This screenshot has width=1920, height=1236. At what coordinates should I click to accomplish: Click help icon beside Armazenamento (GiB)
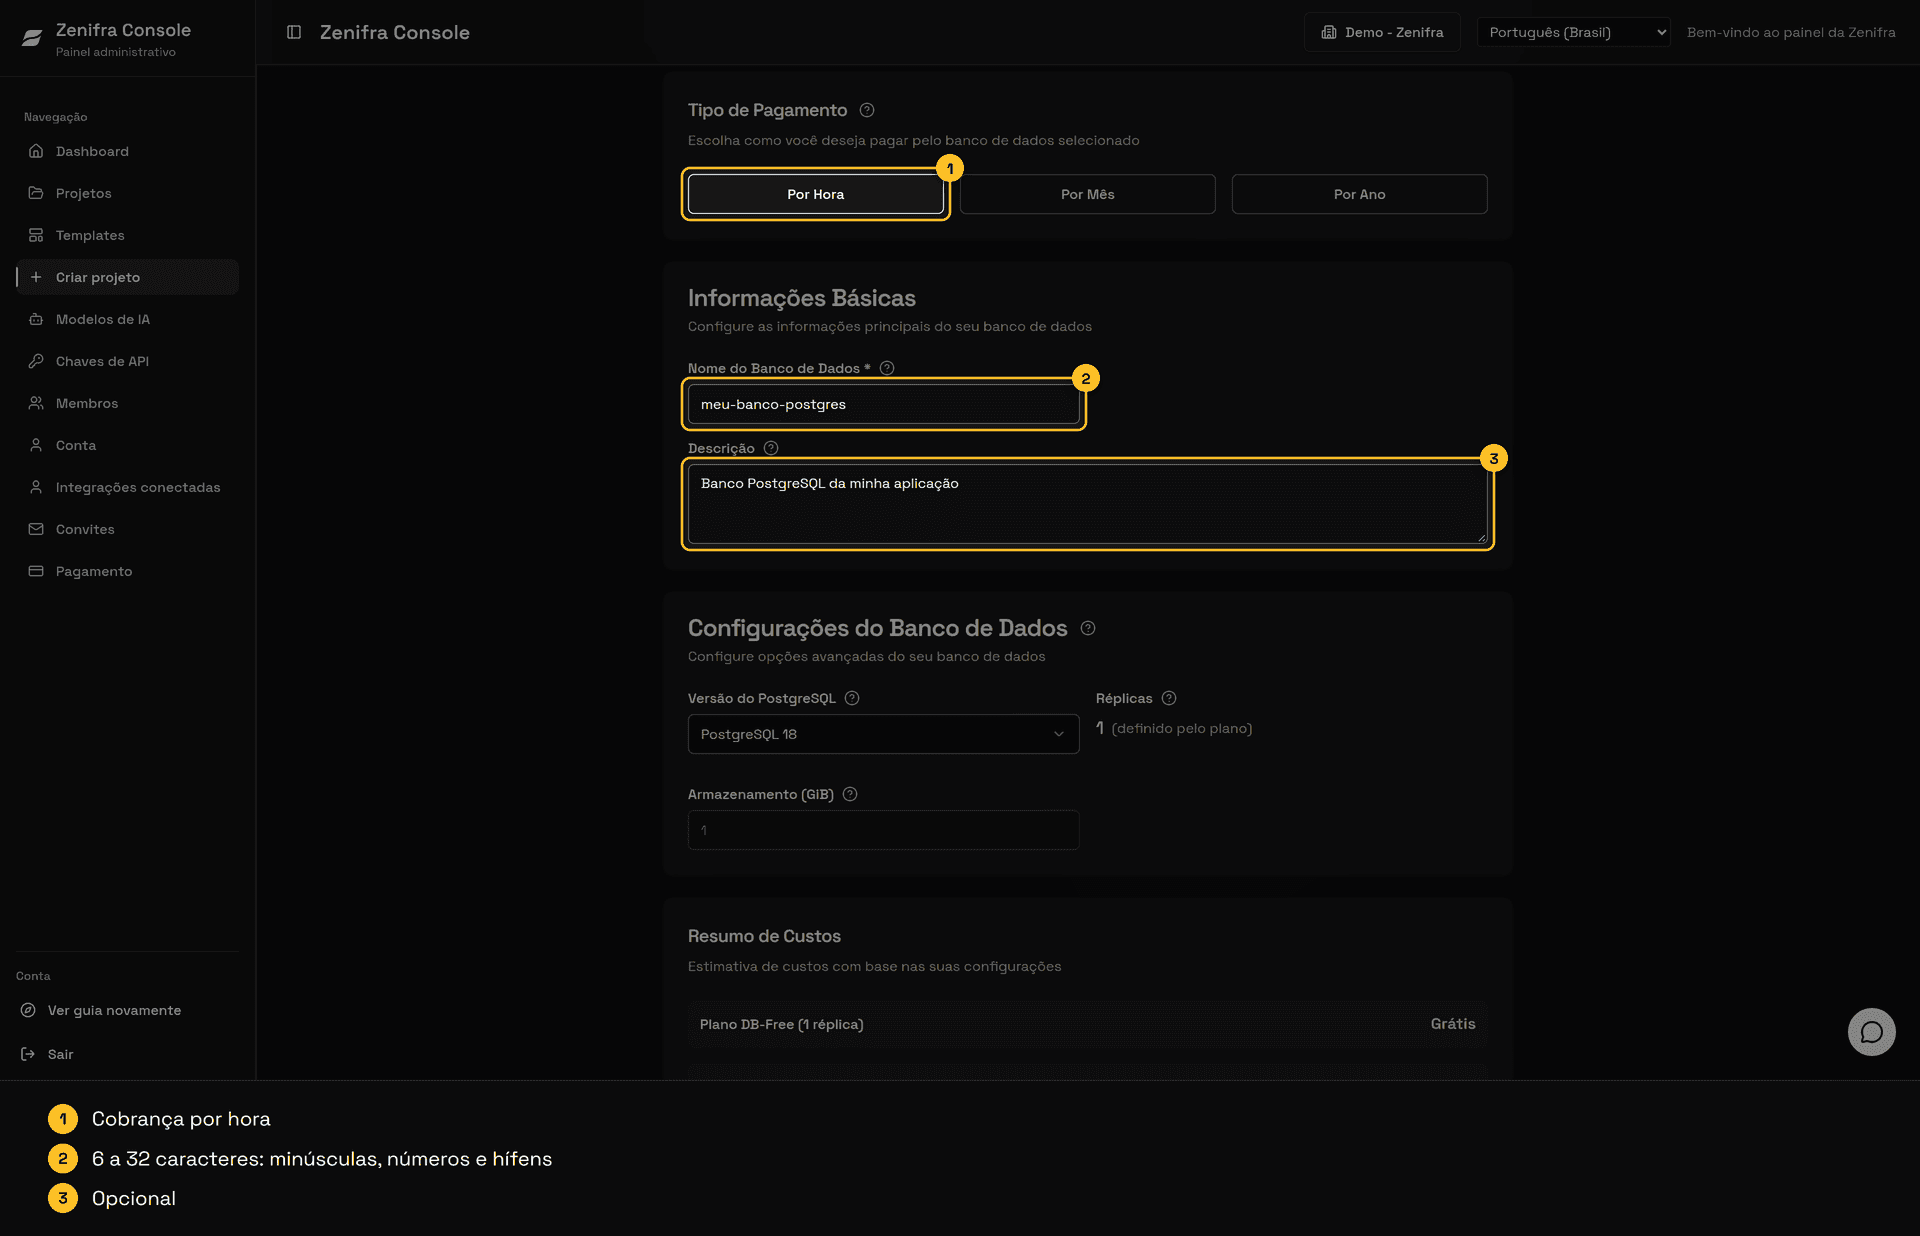coord(850,794)
